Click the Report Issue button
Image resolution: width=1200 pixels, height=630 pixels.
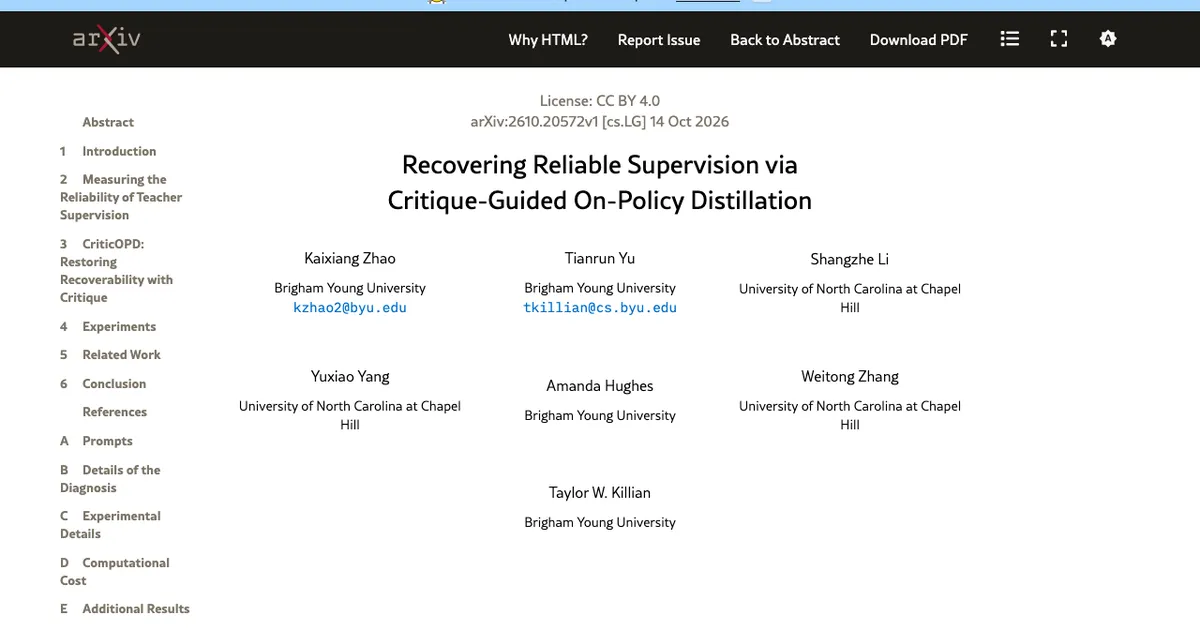[659, 40]
